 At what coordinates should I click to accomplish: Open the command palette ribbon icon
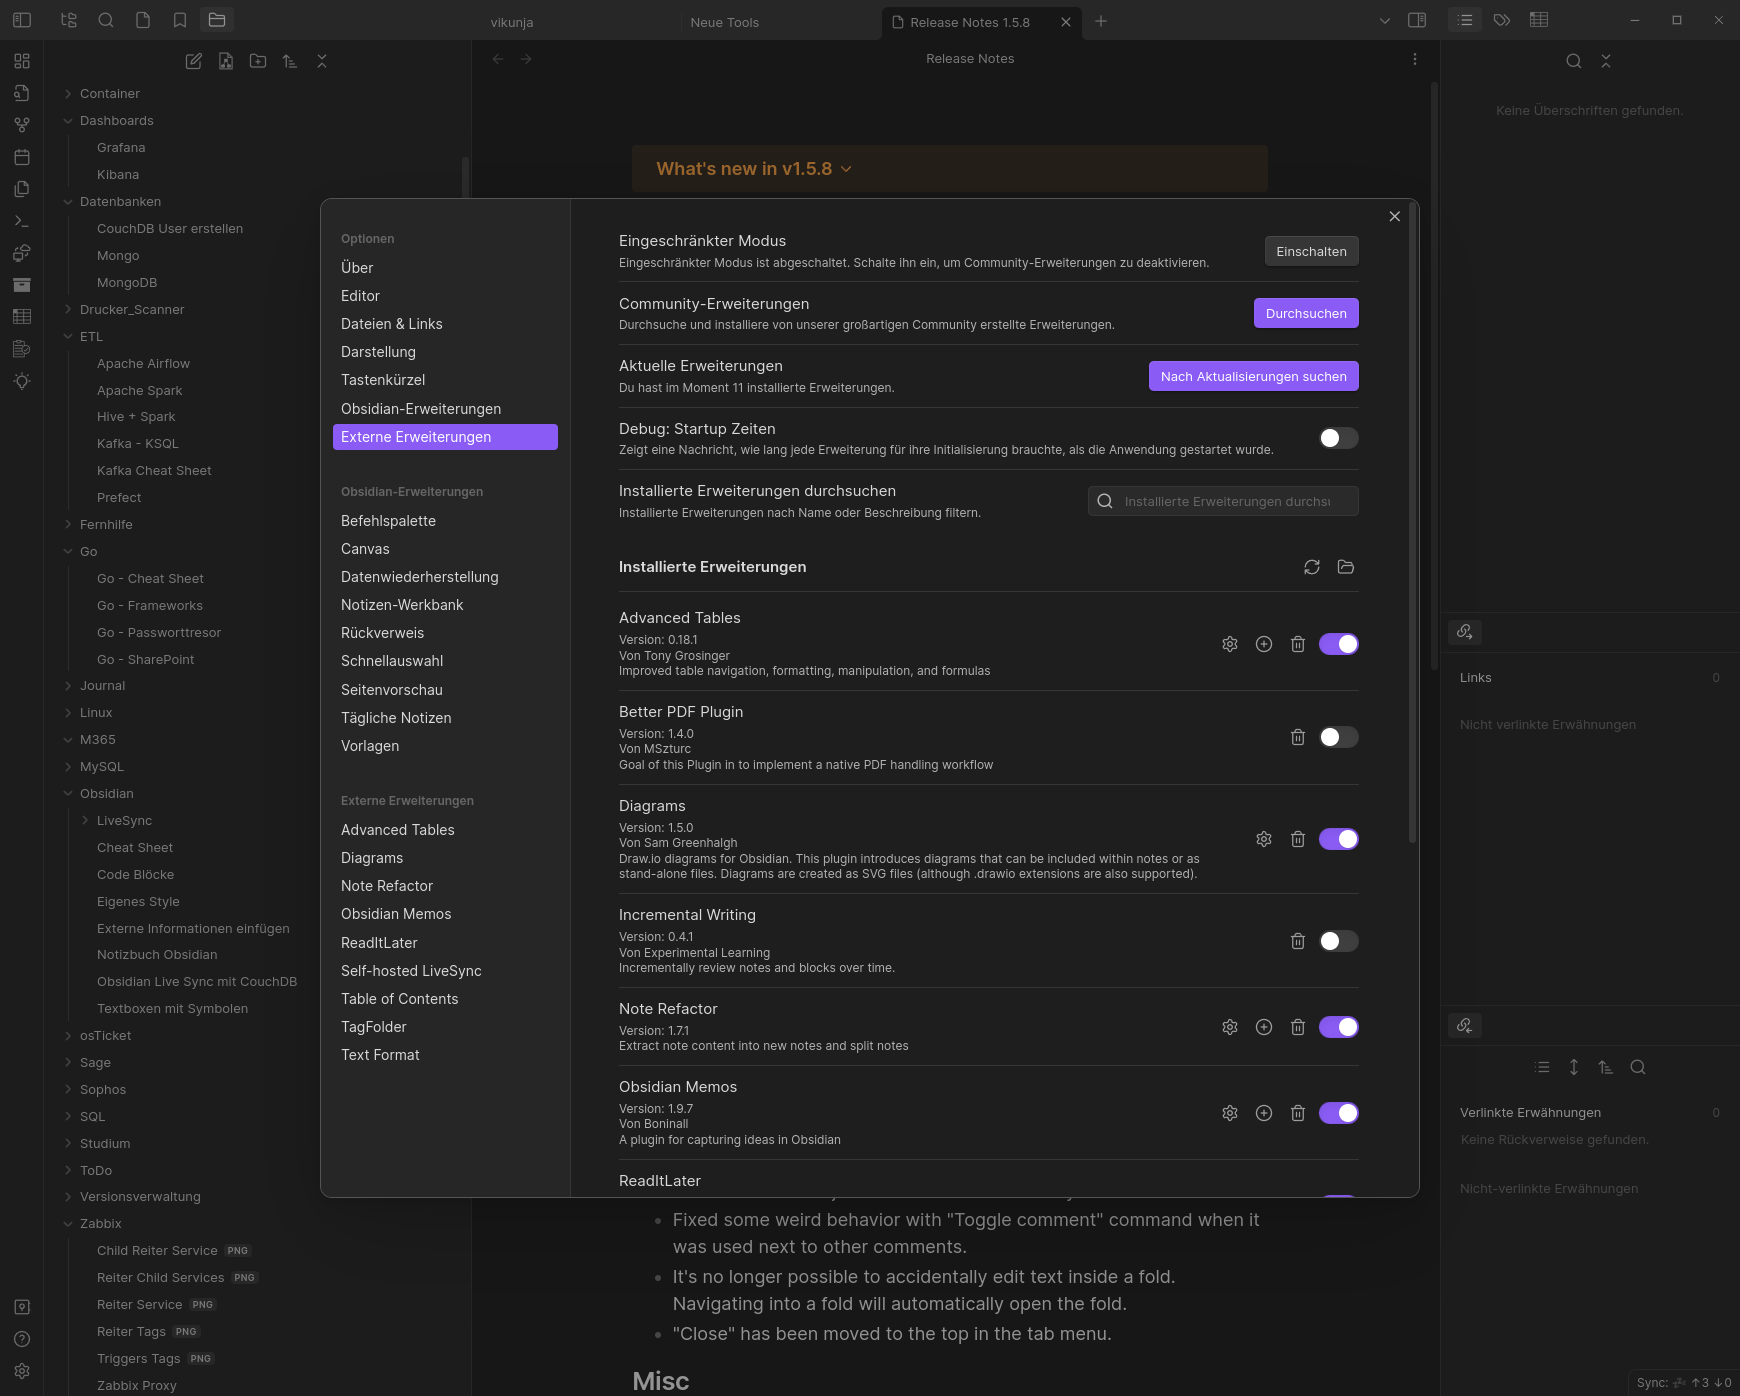pos(22,221)
